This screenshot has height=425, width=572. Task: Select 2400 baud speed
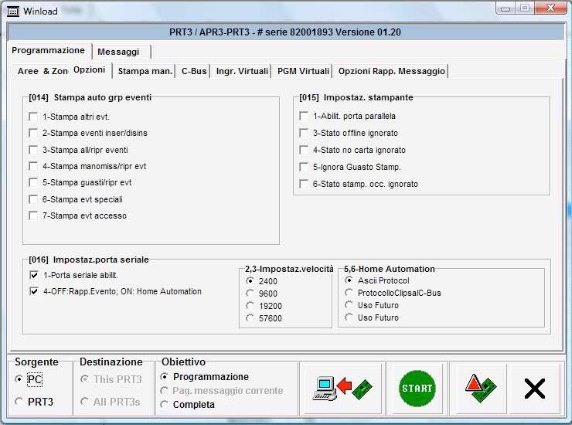point(250,281)
